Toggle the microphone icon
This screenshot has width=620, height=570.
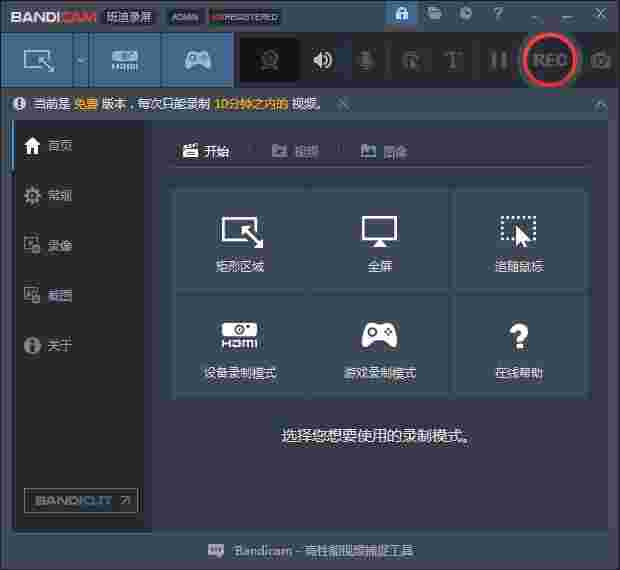point(367,61)
